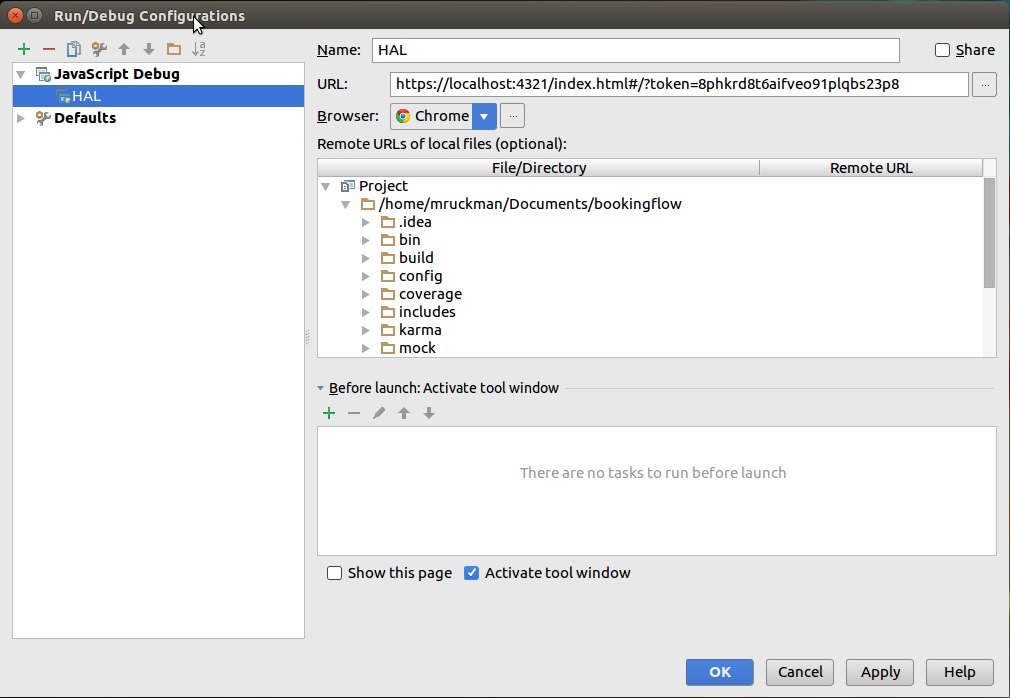The image size is (1010, 698).
Task: Click the ellipsis button beside the URL field
Action: coord(984,85)
